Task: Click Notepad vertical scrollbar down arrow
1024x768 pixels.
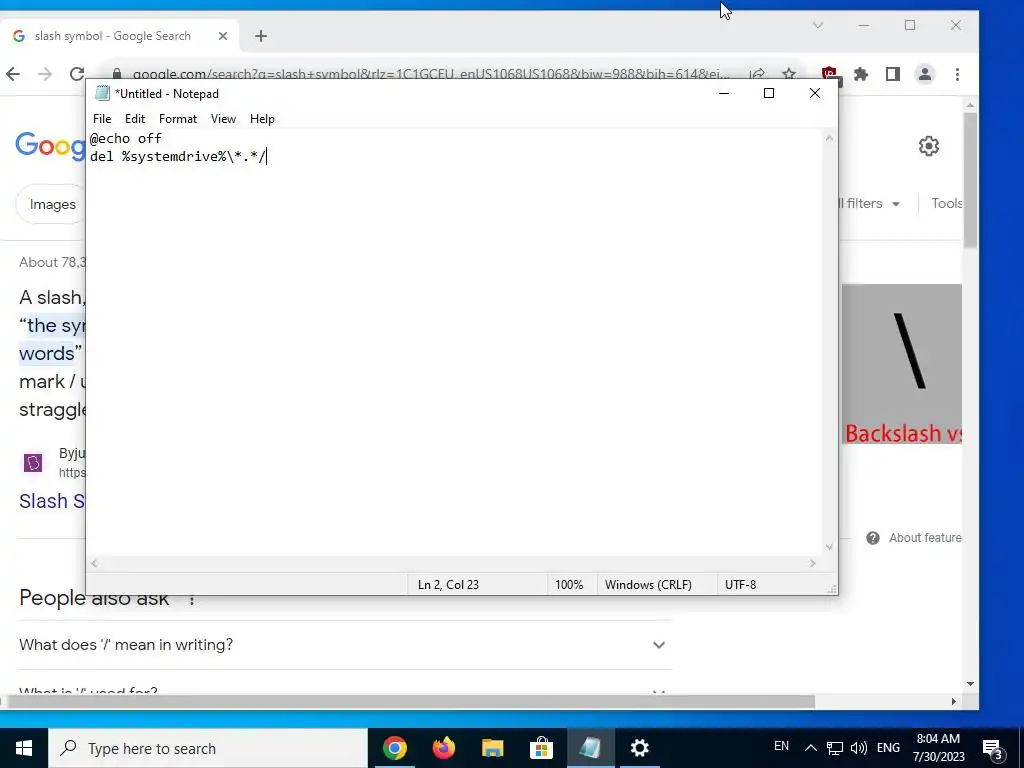Action: [829, 547]
